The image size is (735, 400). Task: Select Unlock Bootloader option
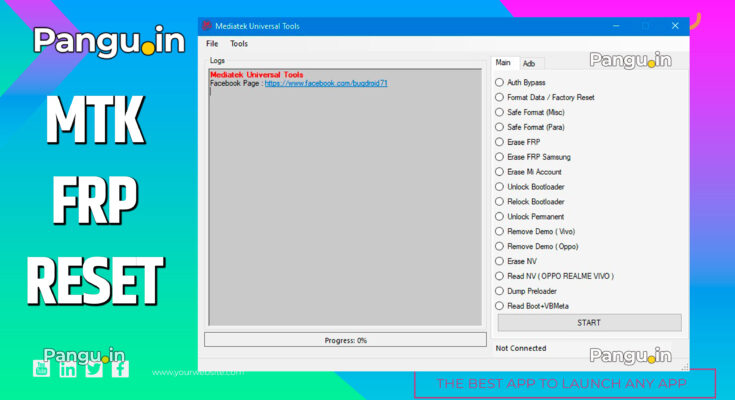pyautogui.click(x=530, y=187)
